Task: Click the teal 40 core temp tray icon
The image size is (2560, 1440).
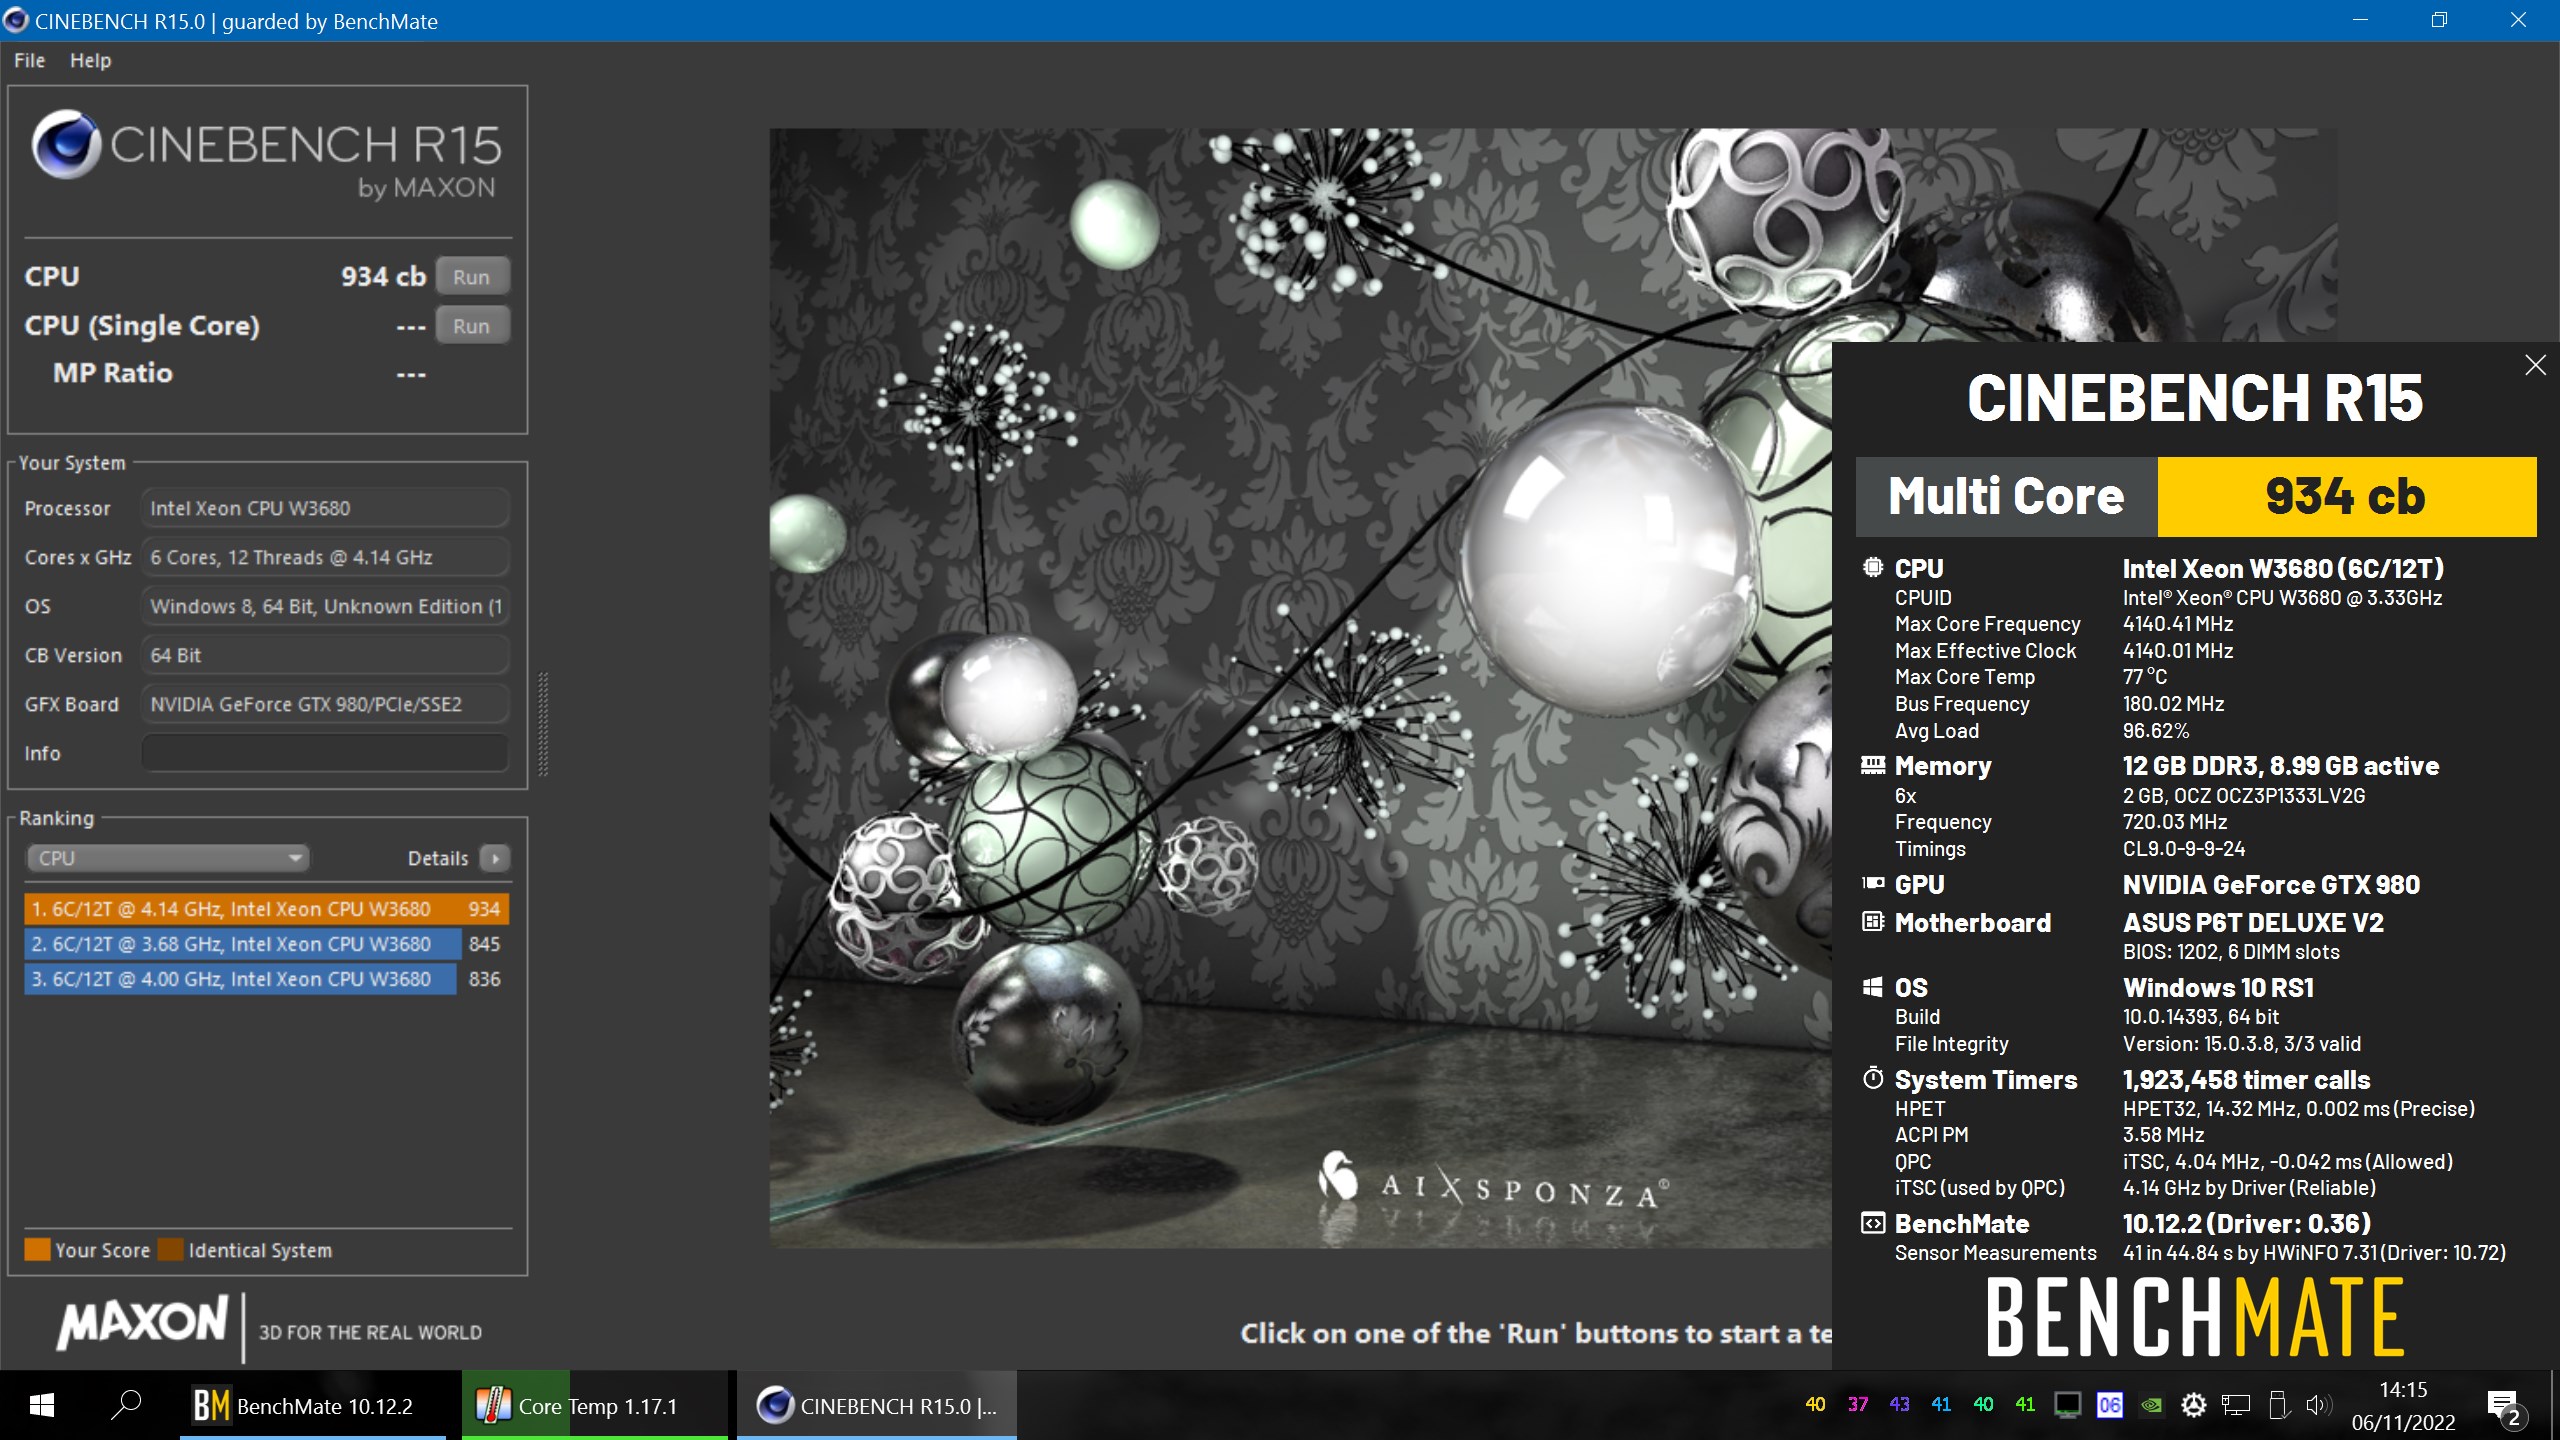Action: click(1983, 1405)
